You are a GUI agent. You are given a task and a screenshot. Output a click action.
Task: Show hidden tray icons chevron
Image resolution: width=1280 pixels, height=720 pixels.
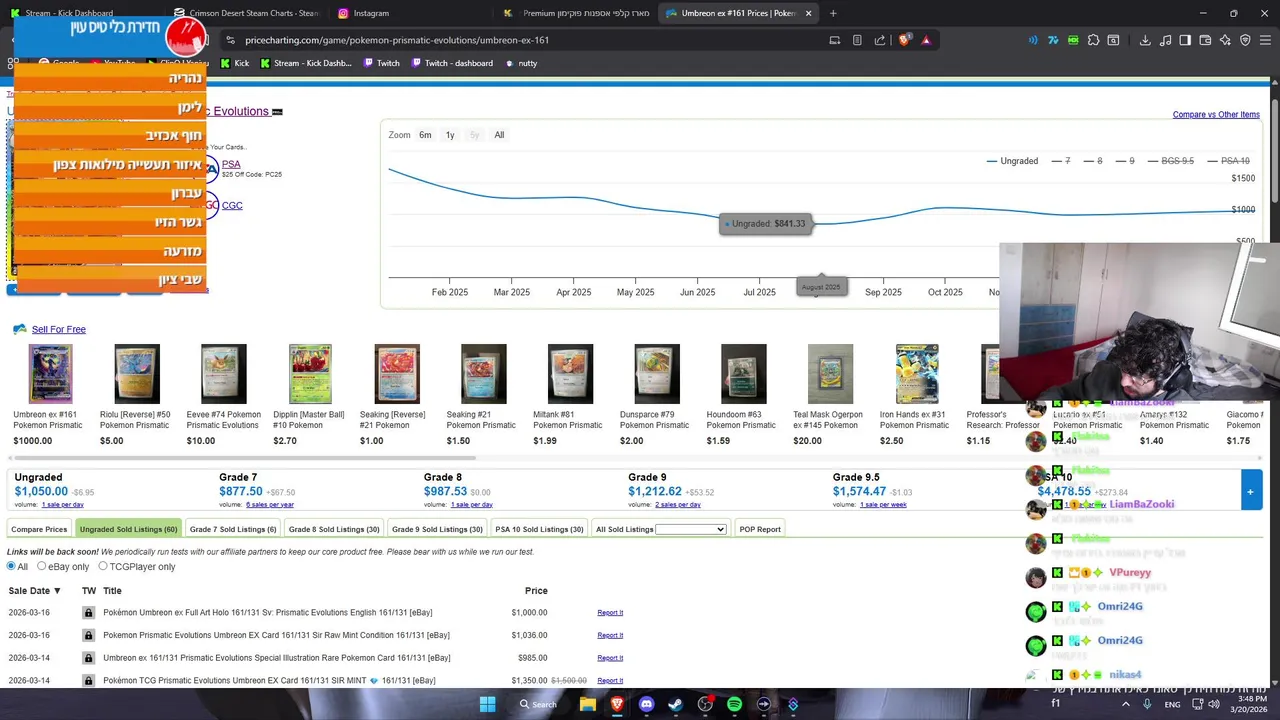[1125, 704]
